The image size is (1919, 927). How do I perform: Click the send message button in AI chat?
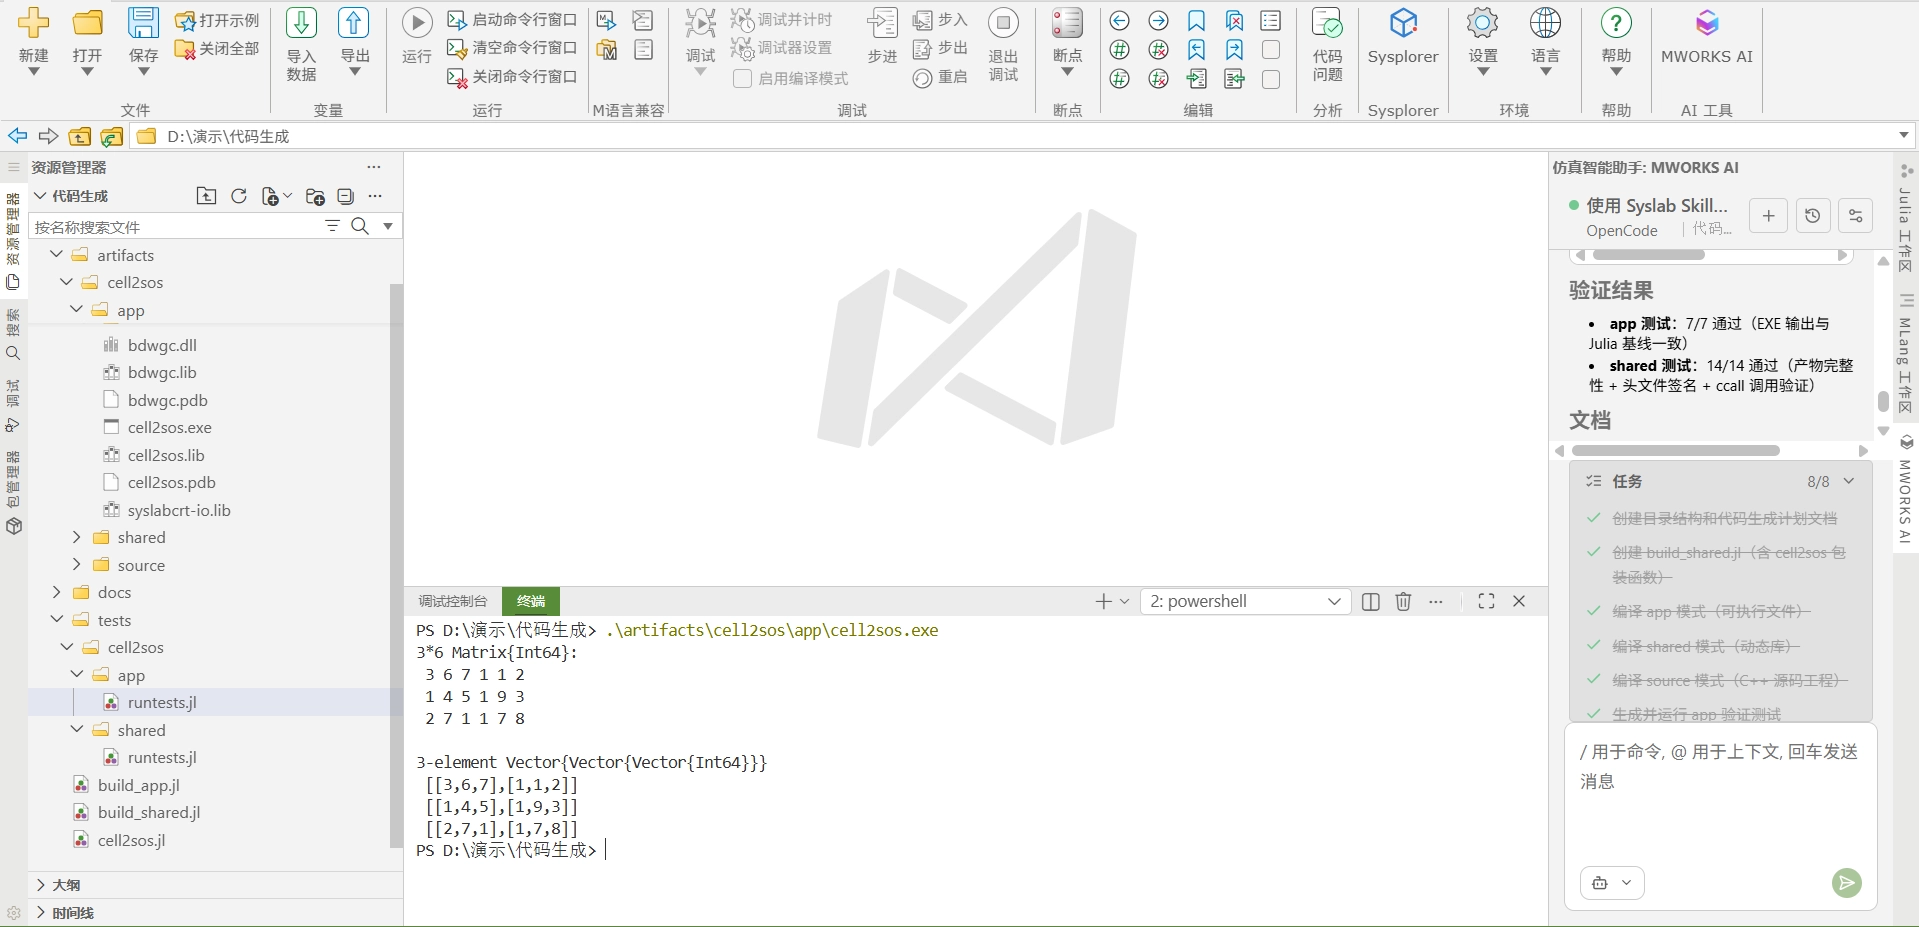1846,883
